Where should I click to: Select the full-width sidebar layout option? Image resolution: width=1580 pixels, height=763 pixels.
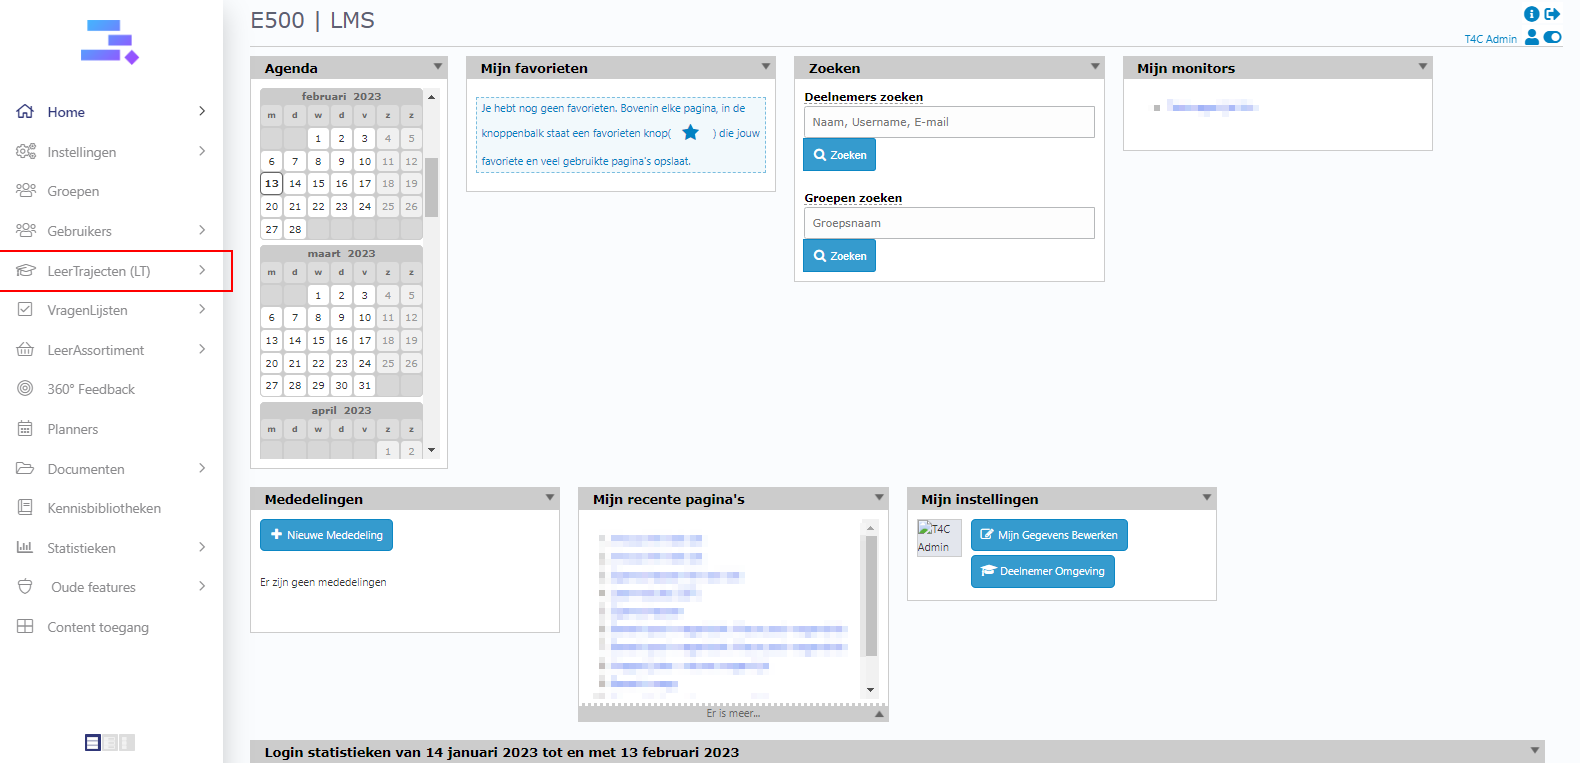click(x=93, y=742)
